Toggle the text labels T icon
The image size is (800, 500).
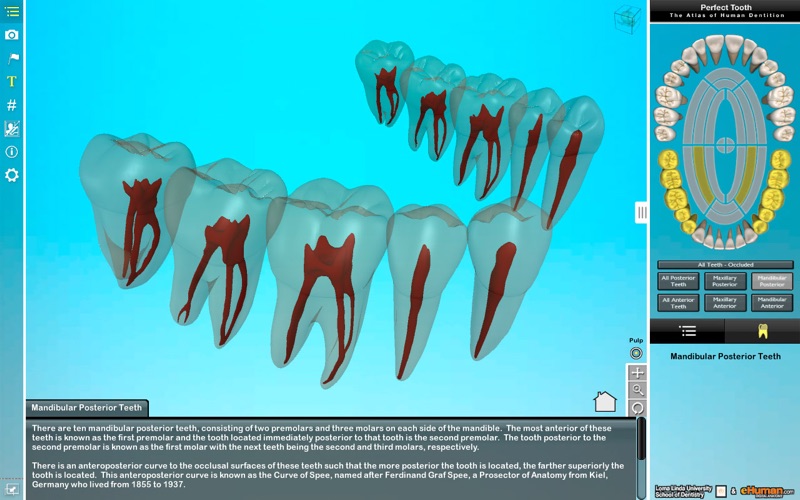pos(12,81)
